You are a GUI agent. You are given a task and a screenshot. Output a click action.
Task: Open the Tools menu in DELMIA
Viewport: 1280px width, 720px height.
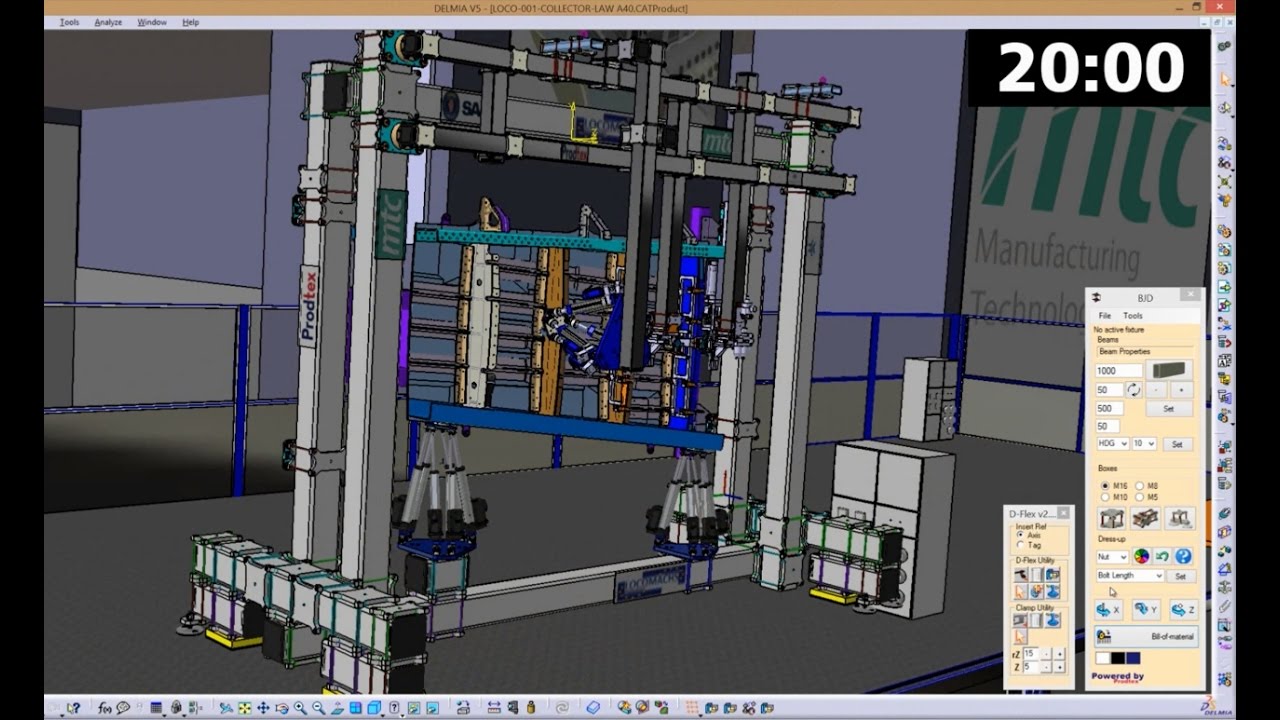tap(69, 22)
